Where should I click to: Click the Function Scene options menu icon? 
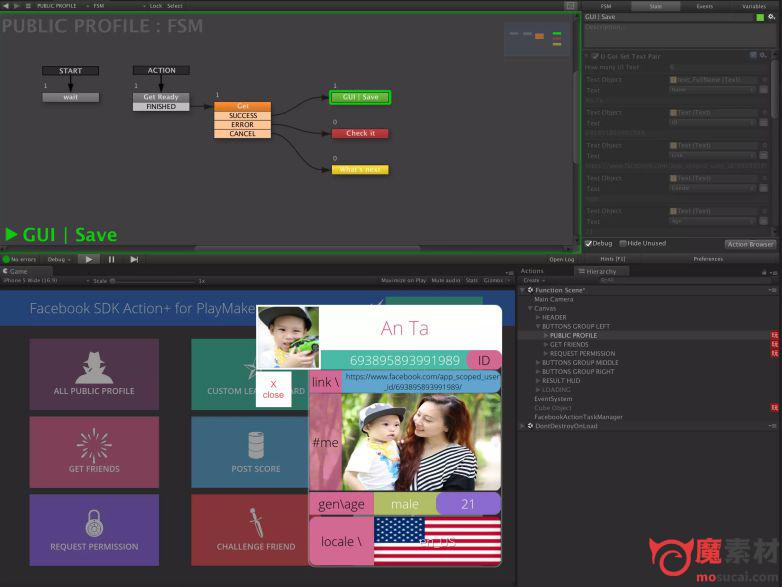point(773,290)
